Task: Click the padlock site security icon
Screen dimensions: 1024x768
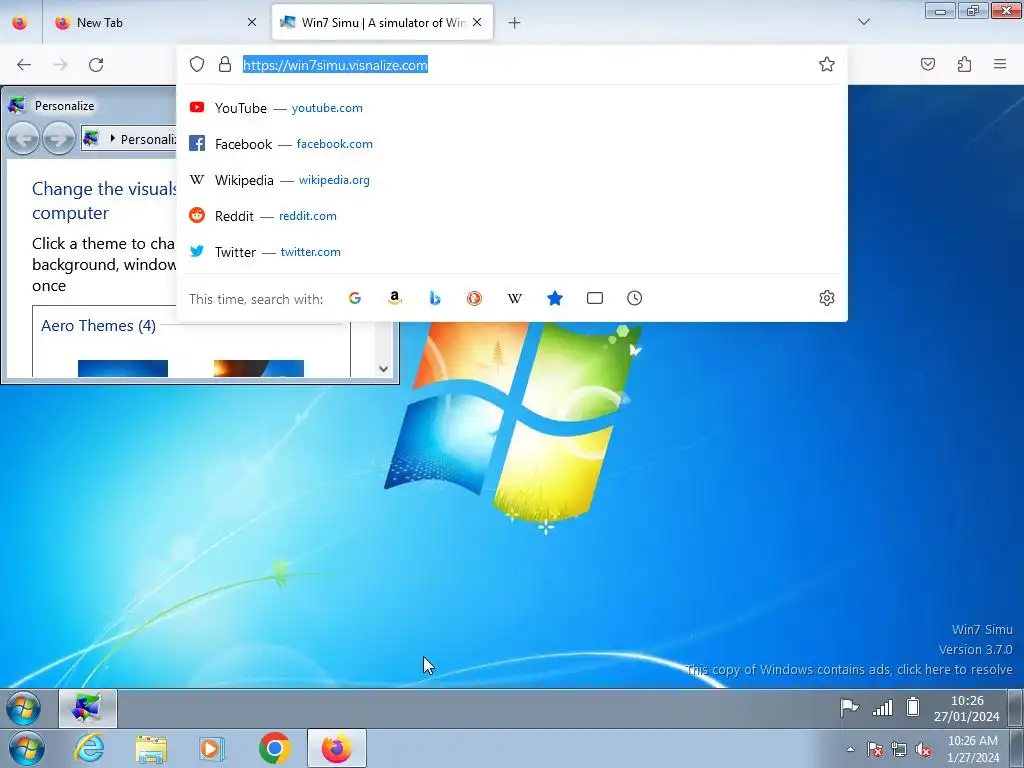Action: point(225,64)
